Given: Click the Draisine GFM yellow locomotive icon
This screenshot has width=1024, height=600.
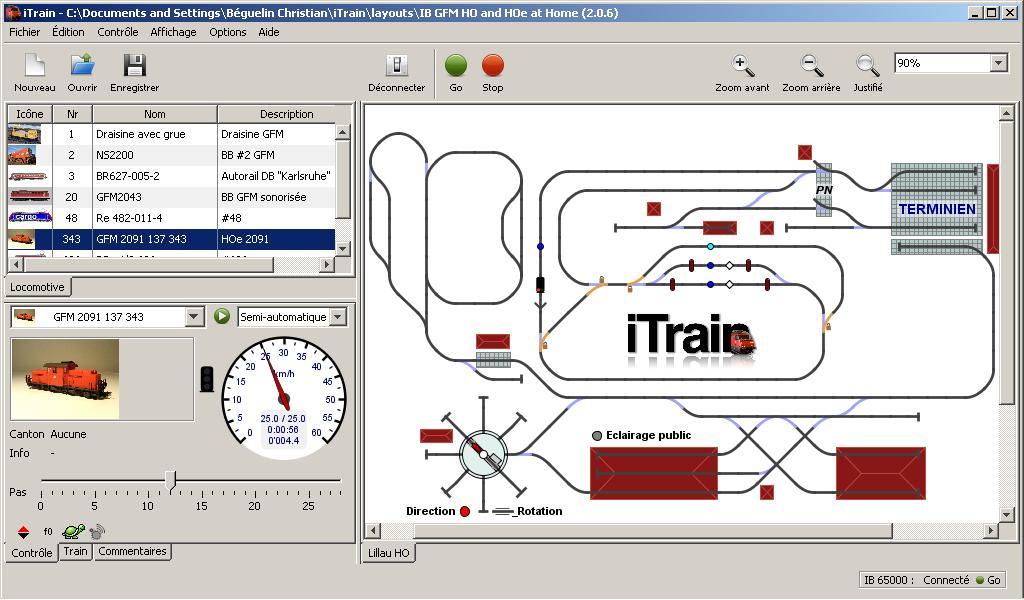Looking at the screenshot, I should pos(24,134).
